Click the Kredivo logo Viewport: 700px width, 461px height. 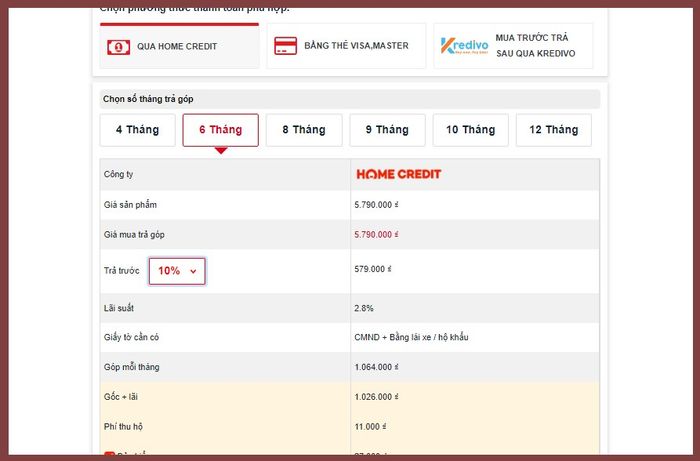(462, 46)
